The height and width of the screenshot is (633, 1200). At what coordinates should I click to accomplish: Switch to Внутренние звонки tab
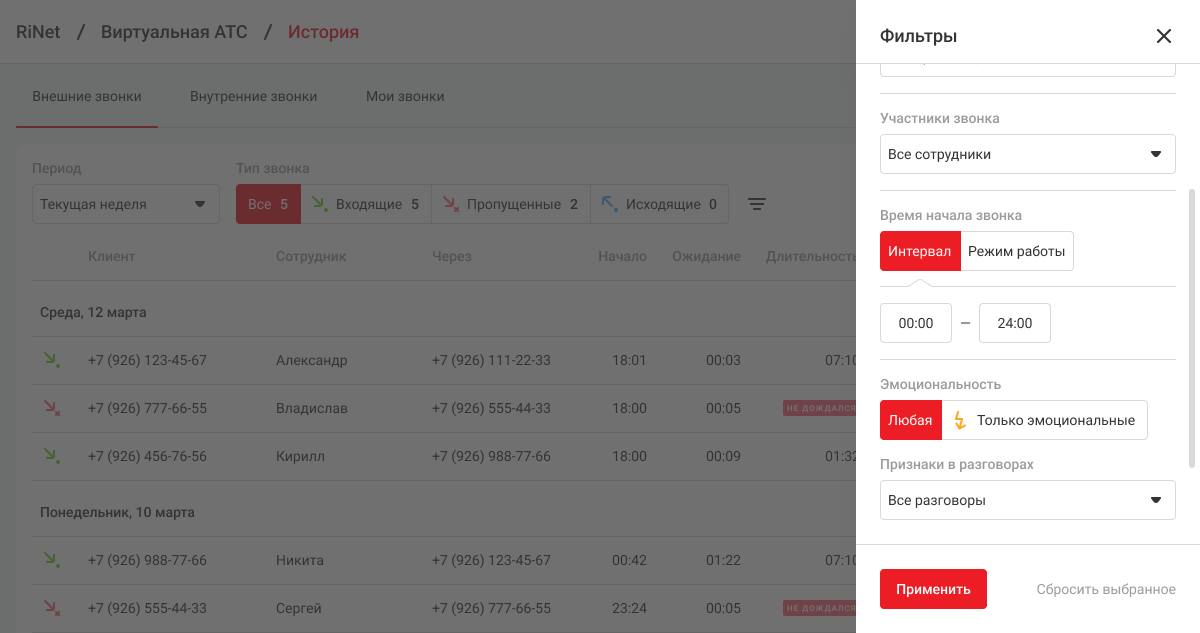[x=254, y=97]
